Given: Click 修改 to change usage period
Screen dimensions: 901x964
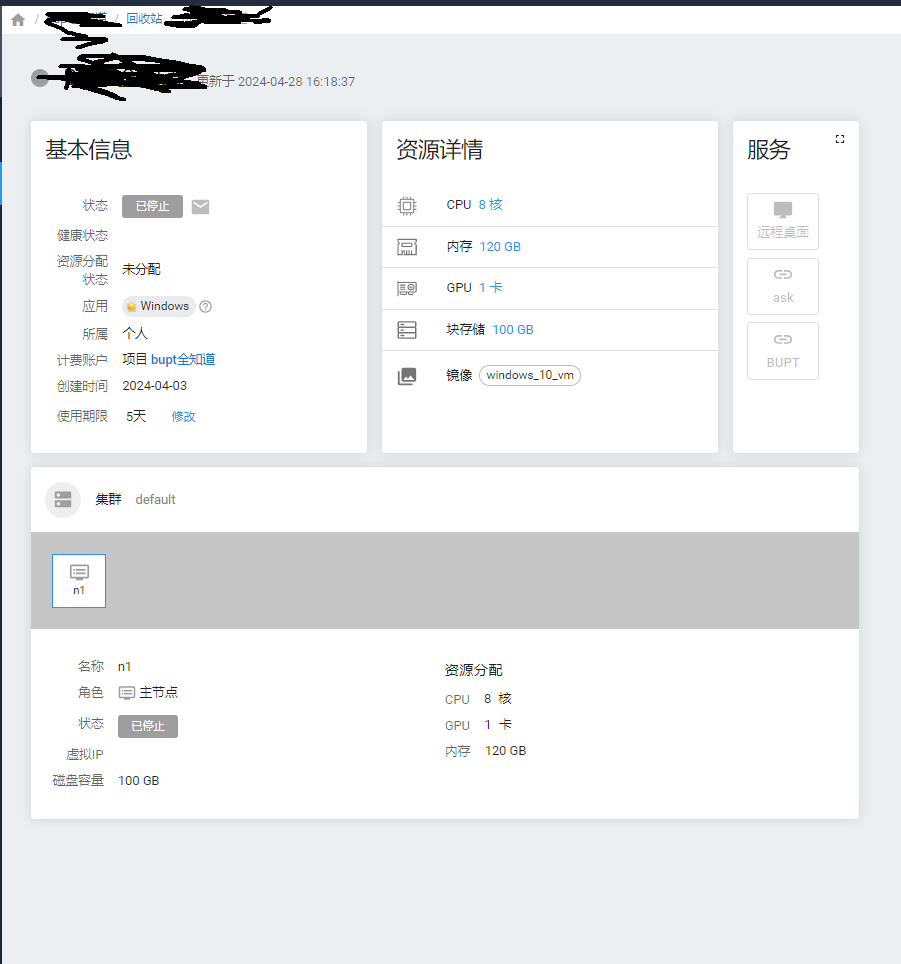Looking at the screenshot, I should tap(183, 416).
